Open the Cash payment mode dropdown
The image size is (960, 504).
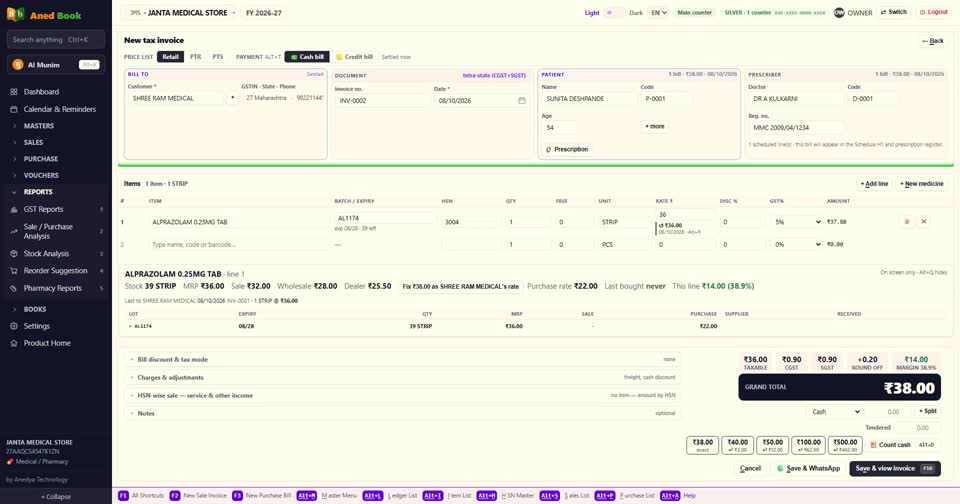pyautogui.click(x=835, y=412)
